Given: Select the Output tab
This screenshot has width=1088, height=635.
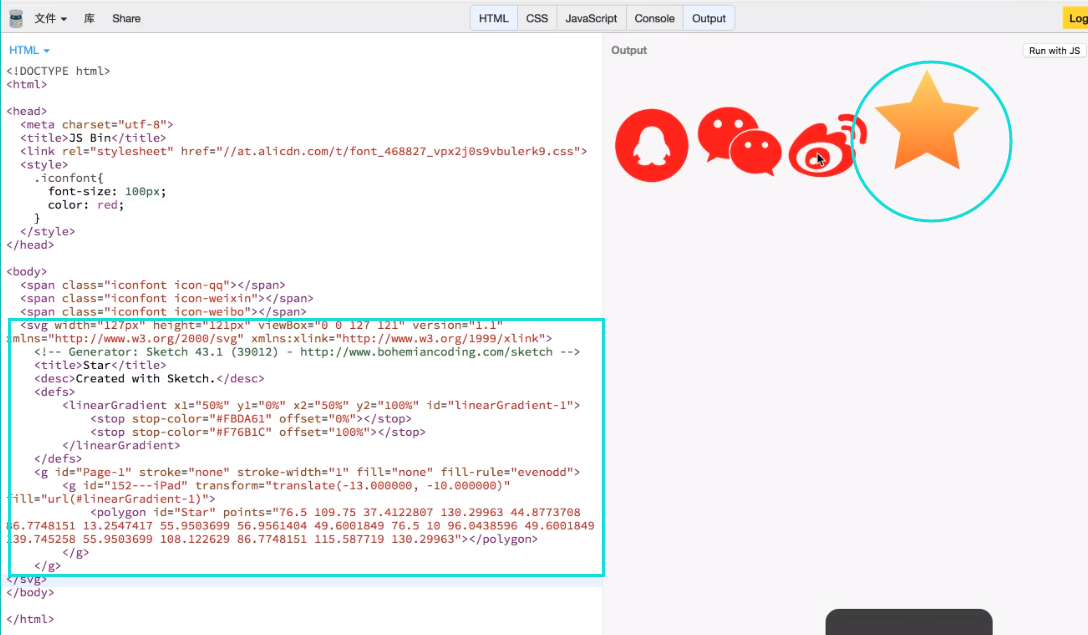Looking at the screenshot, I should pyautogui.click(x=708, y=17).
